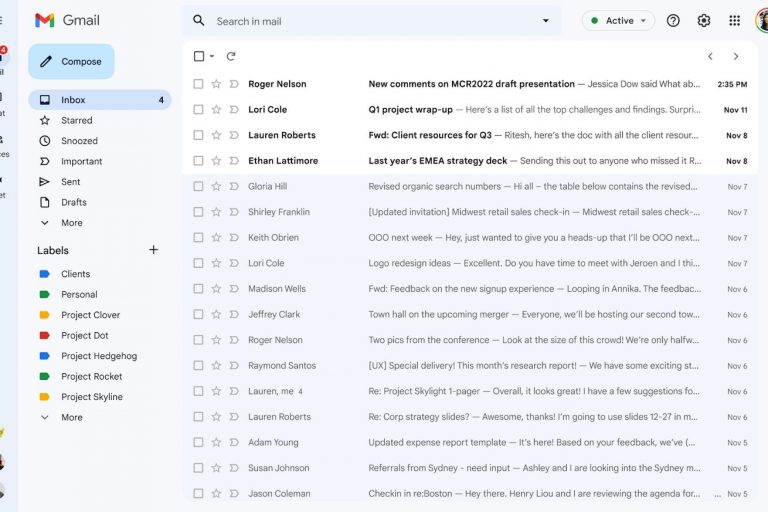Expand More under the Labels list
Viewport: 768px width, 512px height.
coord(71,417)
